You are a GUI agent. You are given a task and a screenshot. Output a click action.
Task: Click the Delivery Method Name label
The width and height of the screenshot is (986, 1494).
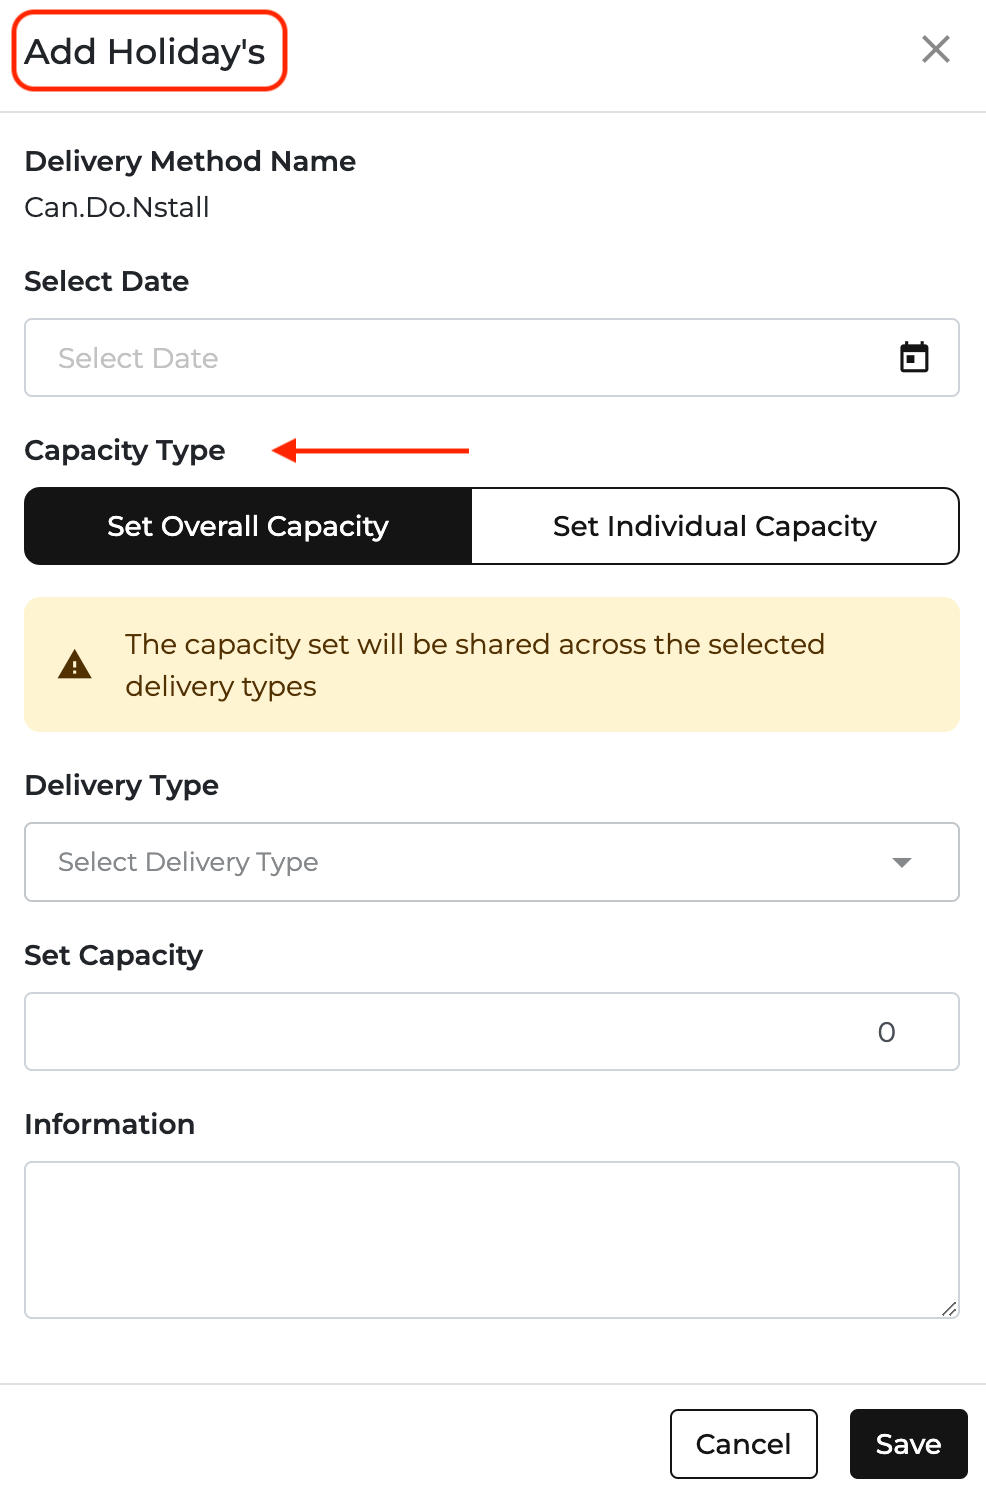coord(190,161)
